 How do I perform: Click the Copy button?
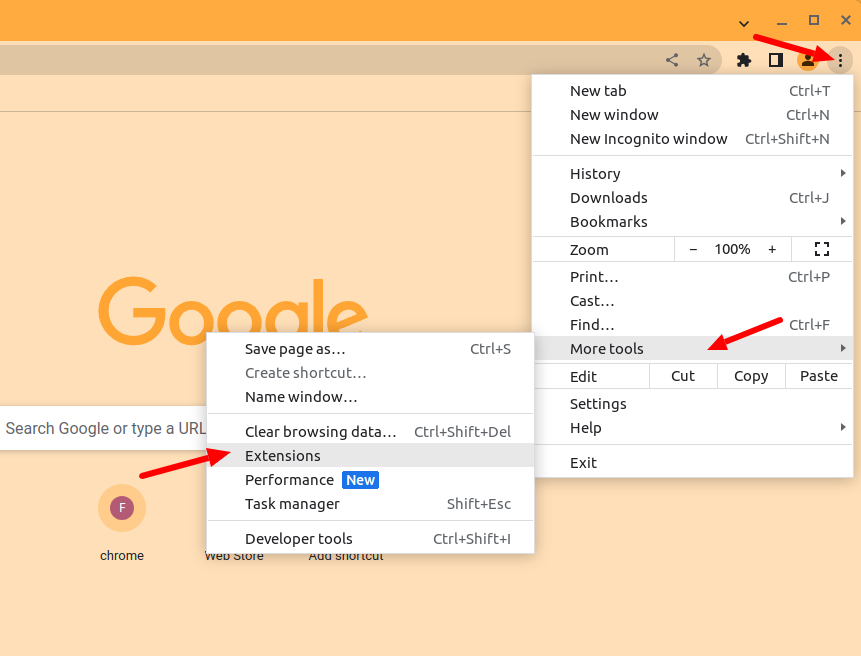coord(751,376)
